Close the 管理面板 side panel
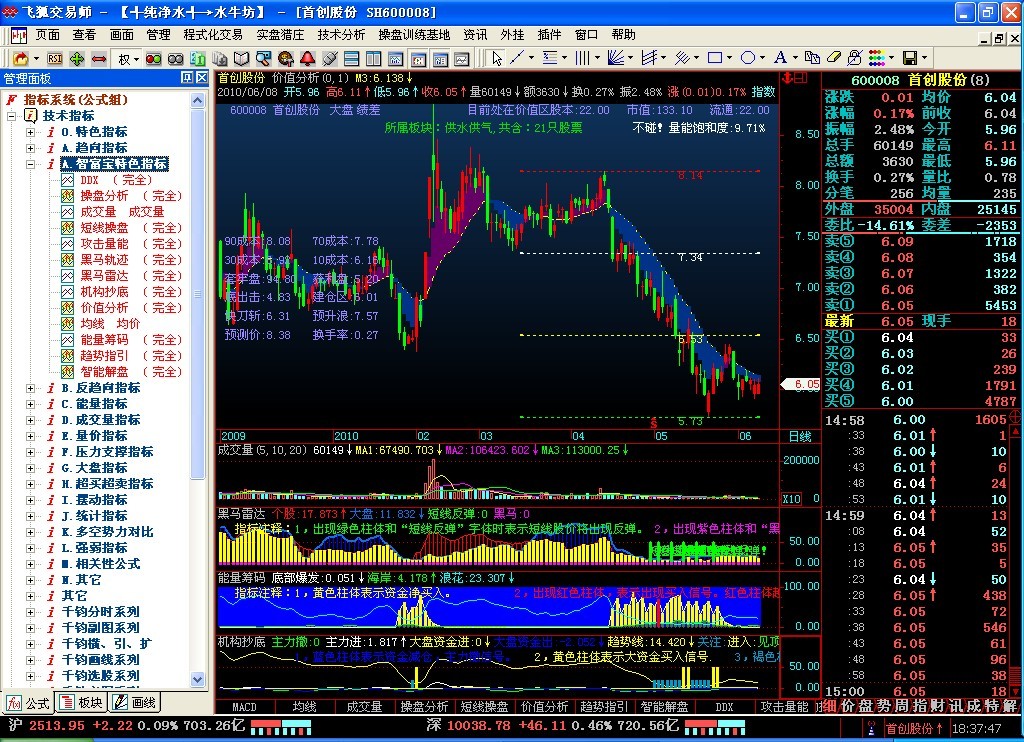Screen dimensions: 1024x742 point(202,78)
